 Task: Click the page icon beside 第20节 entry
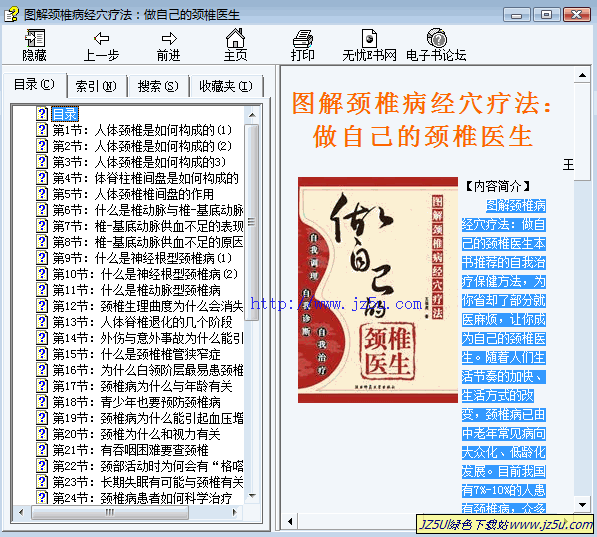(42, 434)
